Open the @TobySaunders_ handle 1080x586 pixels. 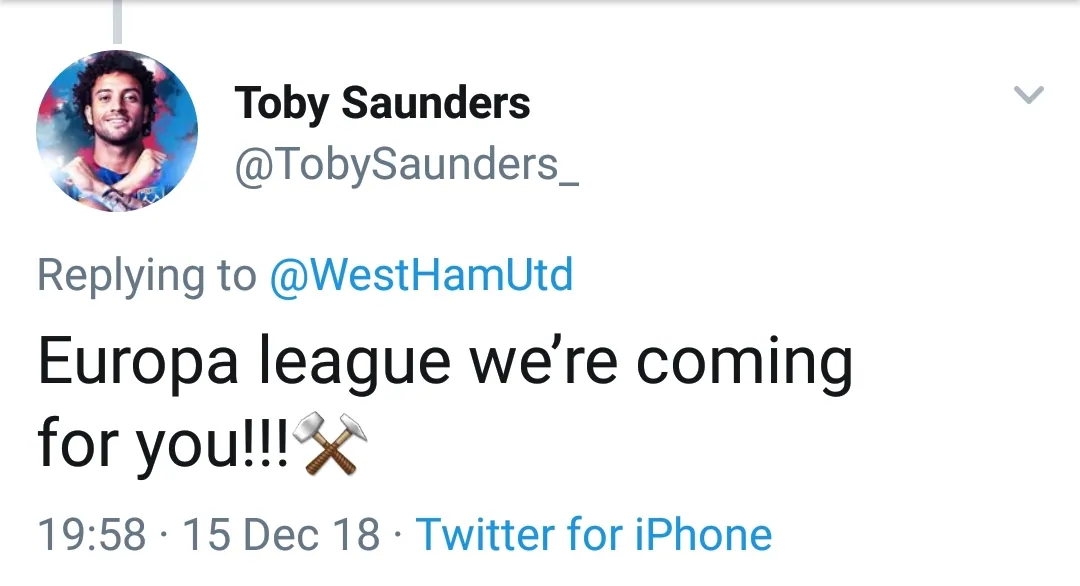coord(407,164)
